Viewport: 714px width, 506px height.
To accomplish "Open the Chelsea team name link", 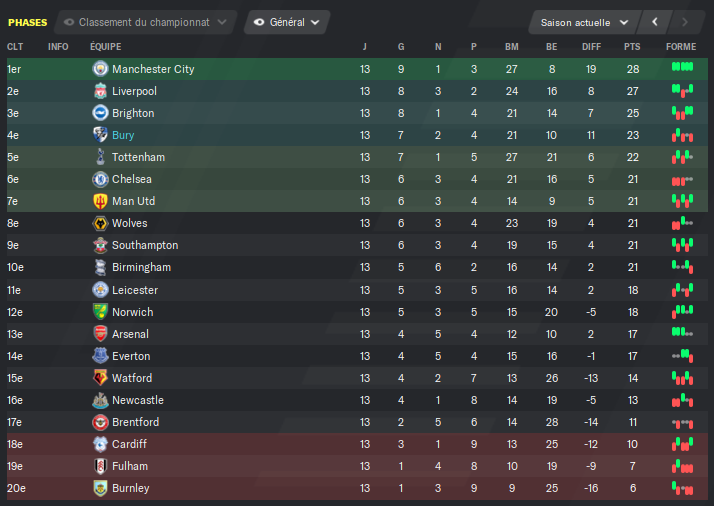I will pos(132,179).
